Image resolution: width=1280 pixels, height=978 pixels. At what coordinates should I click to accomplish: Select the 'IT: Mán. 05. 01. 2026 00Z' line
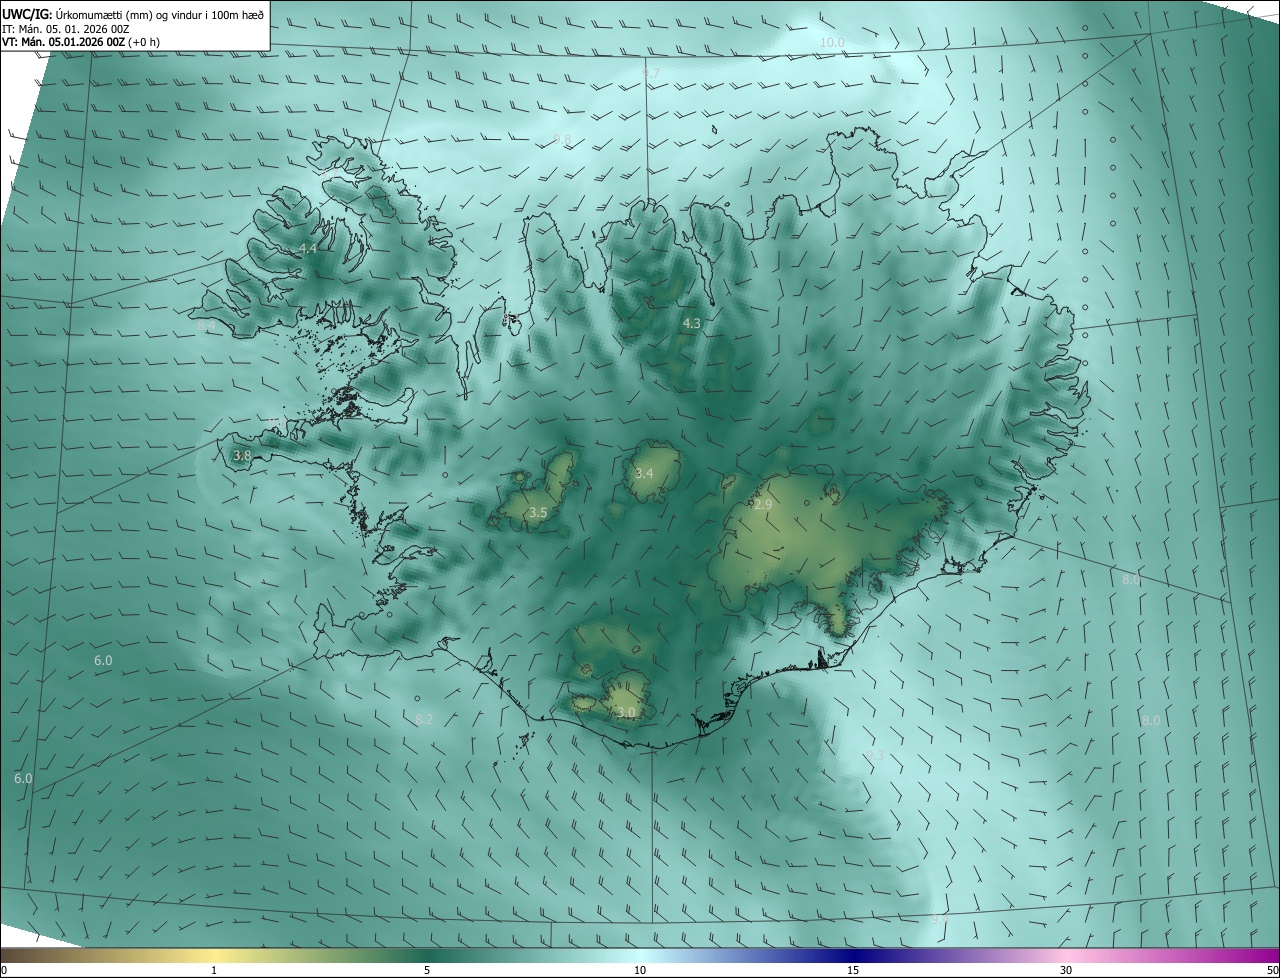click(x=66, y=29)
